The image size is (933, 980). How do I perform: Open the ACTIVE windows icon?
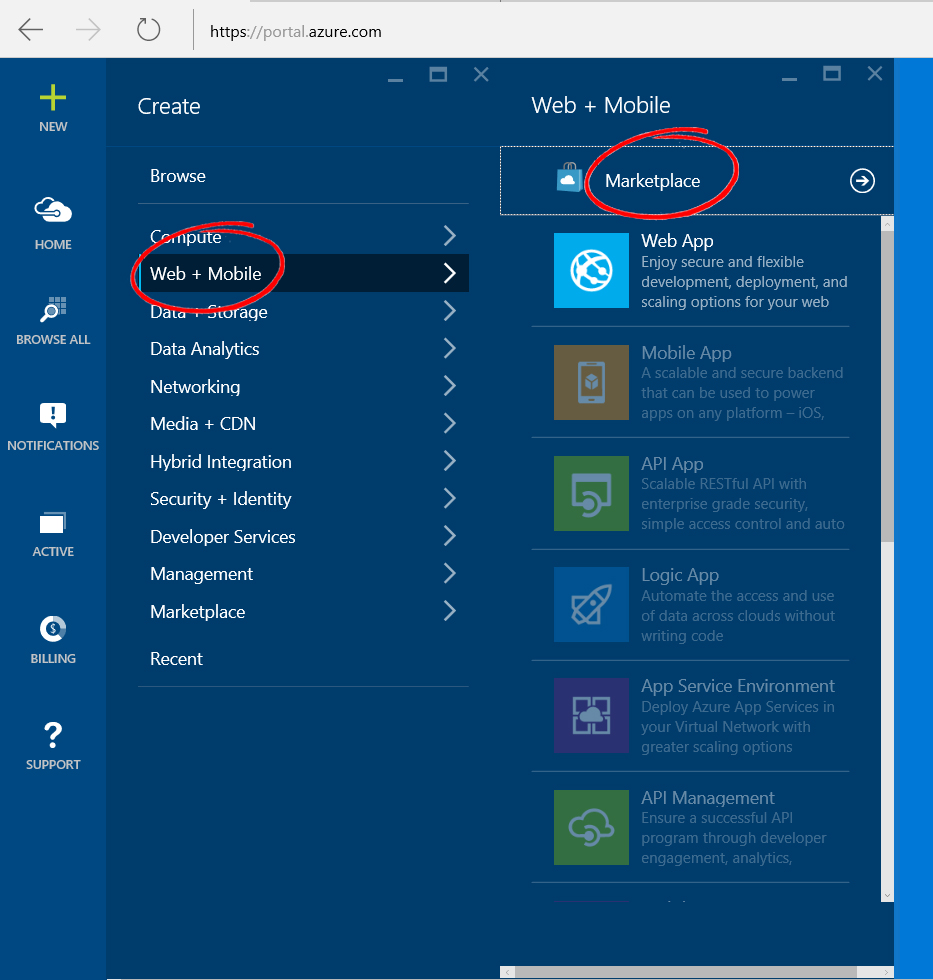[x=53, y=522]
